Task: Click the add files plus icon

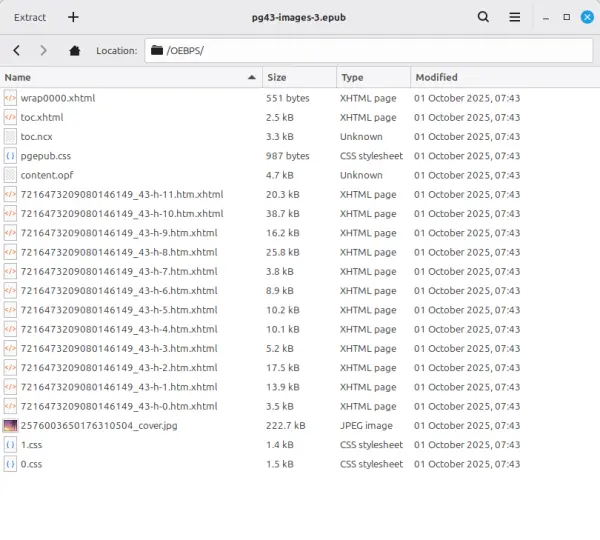Action: (x=73, y=17)
